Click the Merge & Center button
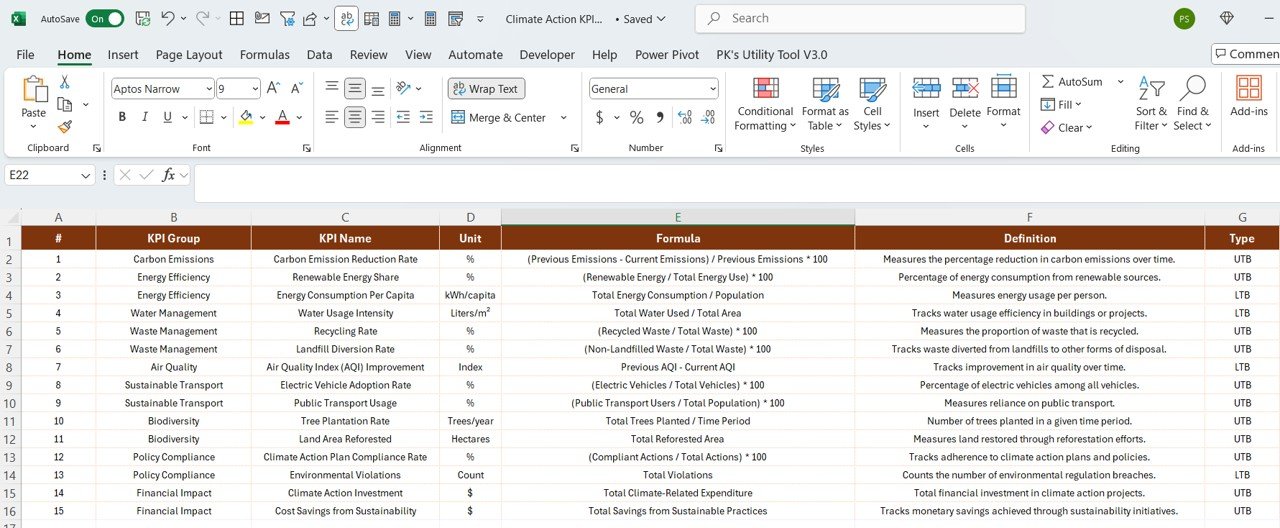This screenshot has height=528, width=1280. [x=499, y=117]
